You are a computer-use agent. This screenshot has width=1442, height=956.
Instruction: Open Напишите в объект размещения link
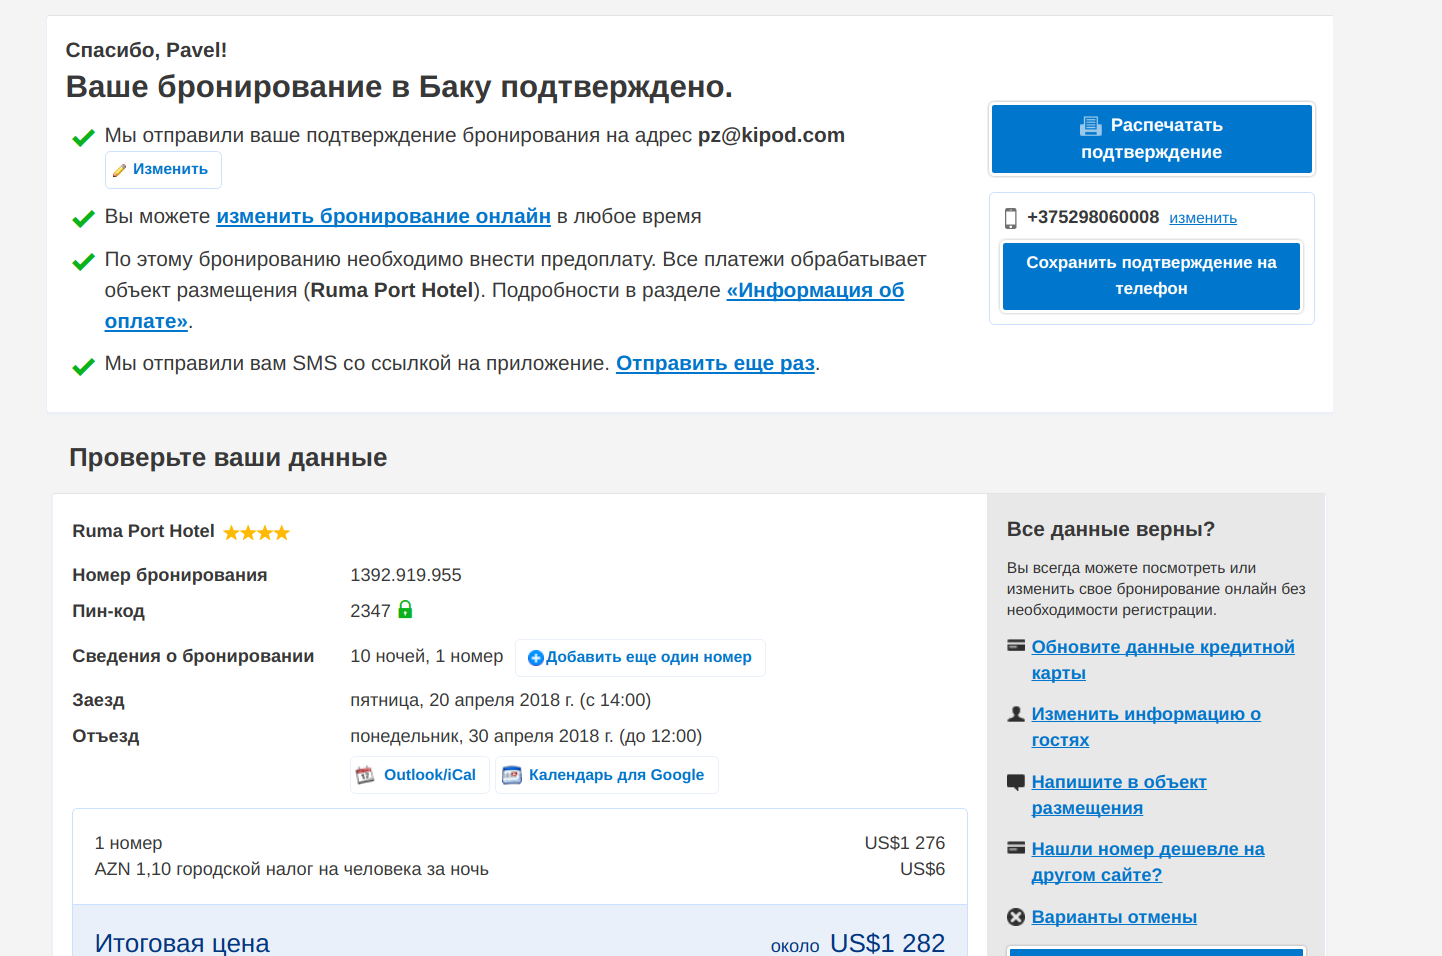(1119, 795)
